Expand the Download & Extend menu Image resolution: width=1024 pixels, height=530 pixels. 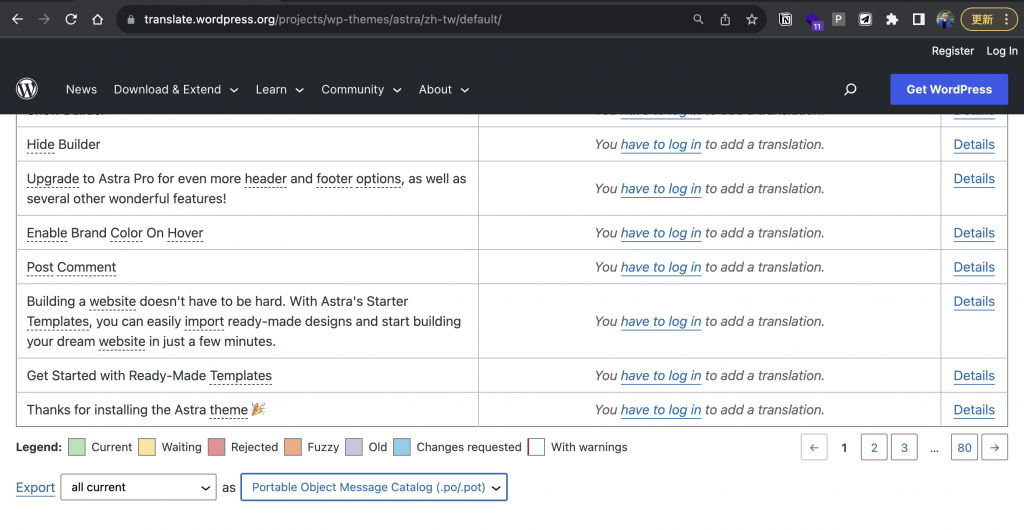point(176,89)
